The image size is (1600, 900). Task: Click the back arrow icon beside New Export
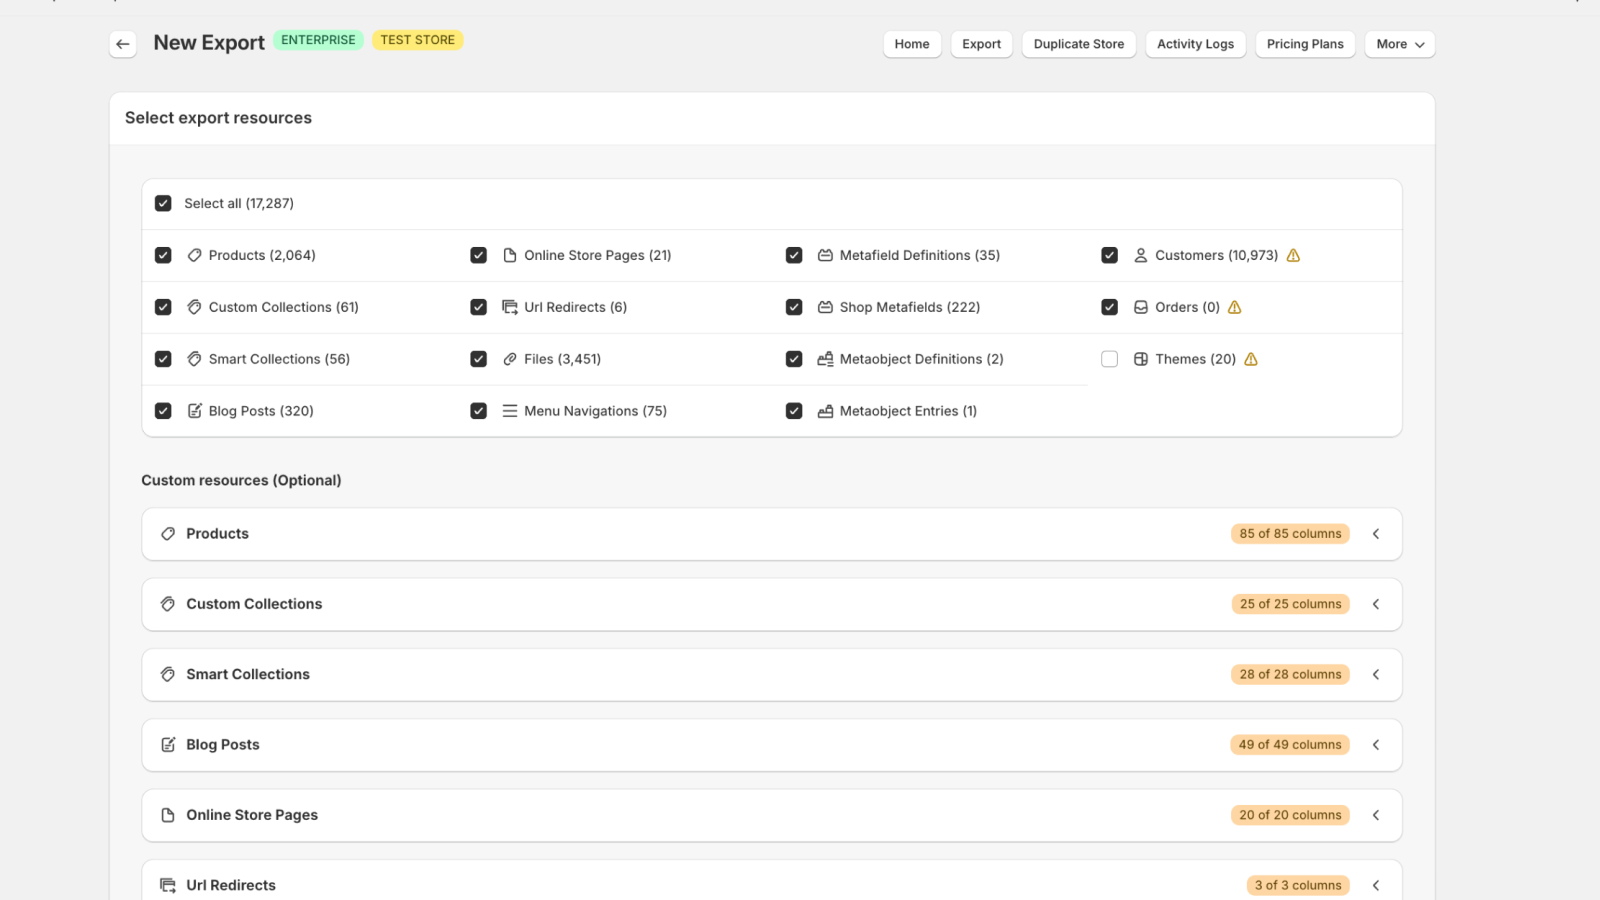click(x=123, y=44)
